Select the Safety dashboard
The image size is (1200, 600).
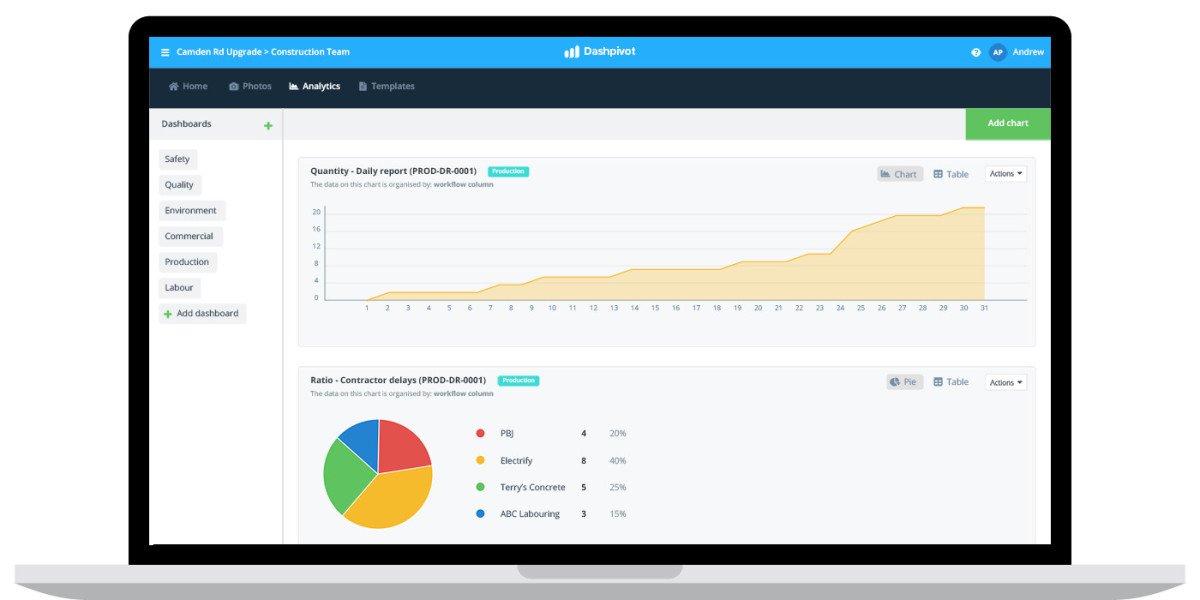pyautogui.click(x=178, y=159)
